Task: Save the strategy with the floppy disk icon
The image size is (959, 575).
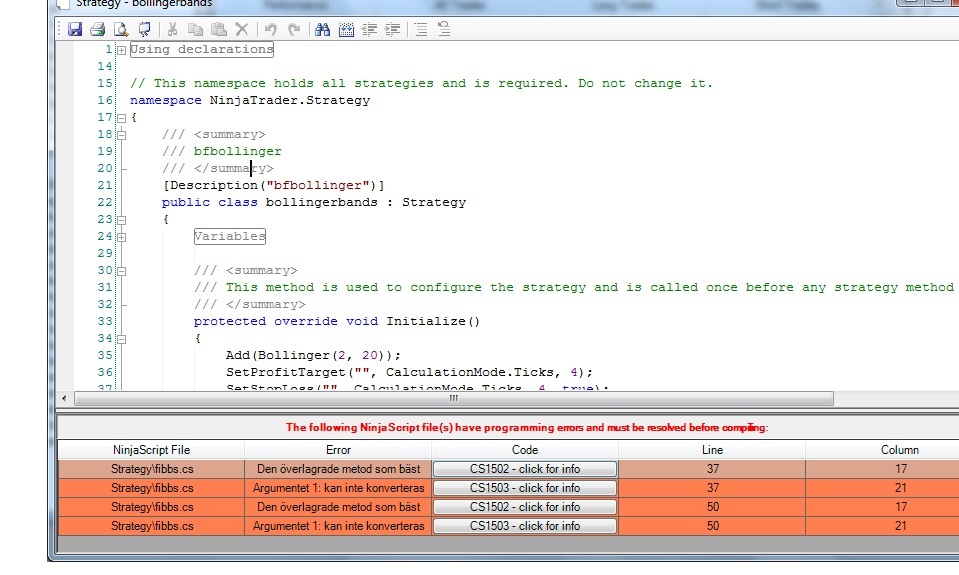Action: pos(75,29)
